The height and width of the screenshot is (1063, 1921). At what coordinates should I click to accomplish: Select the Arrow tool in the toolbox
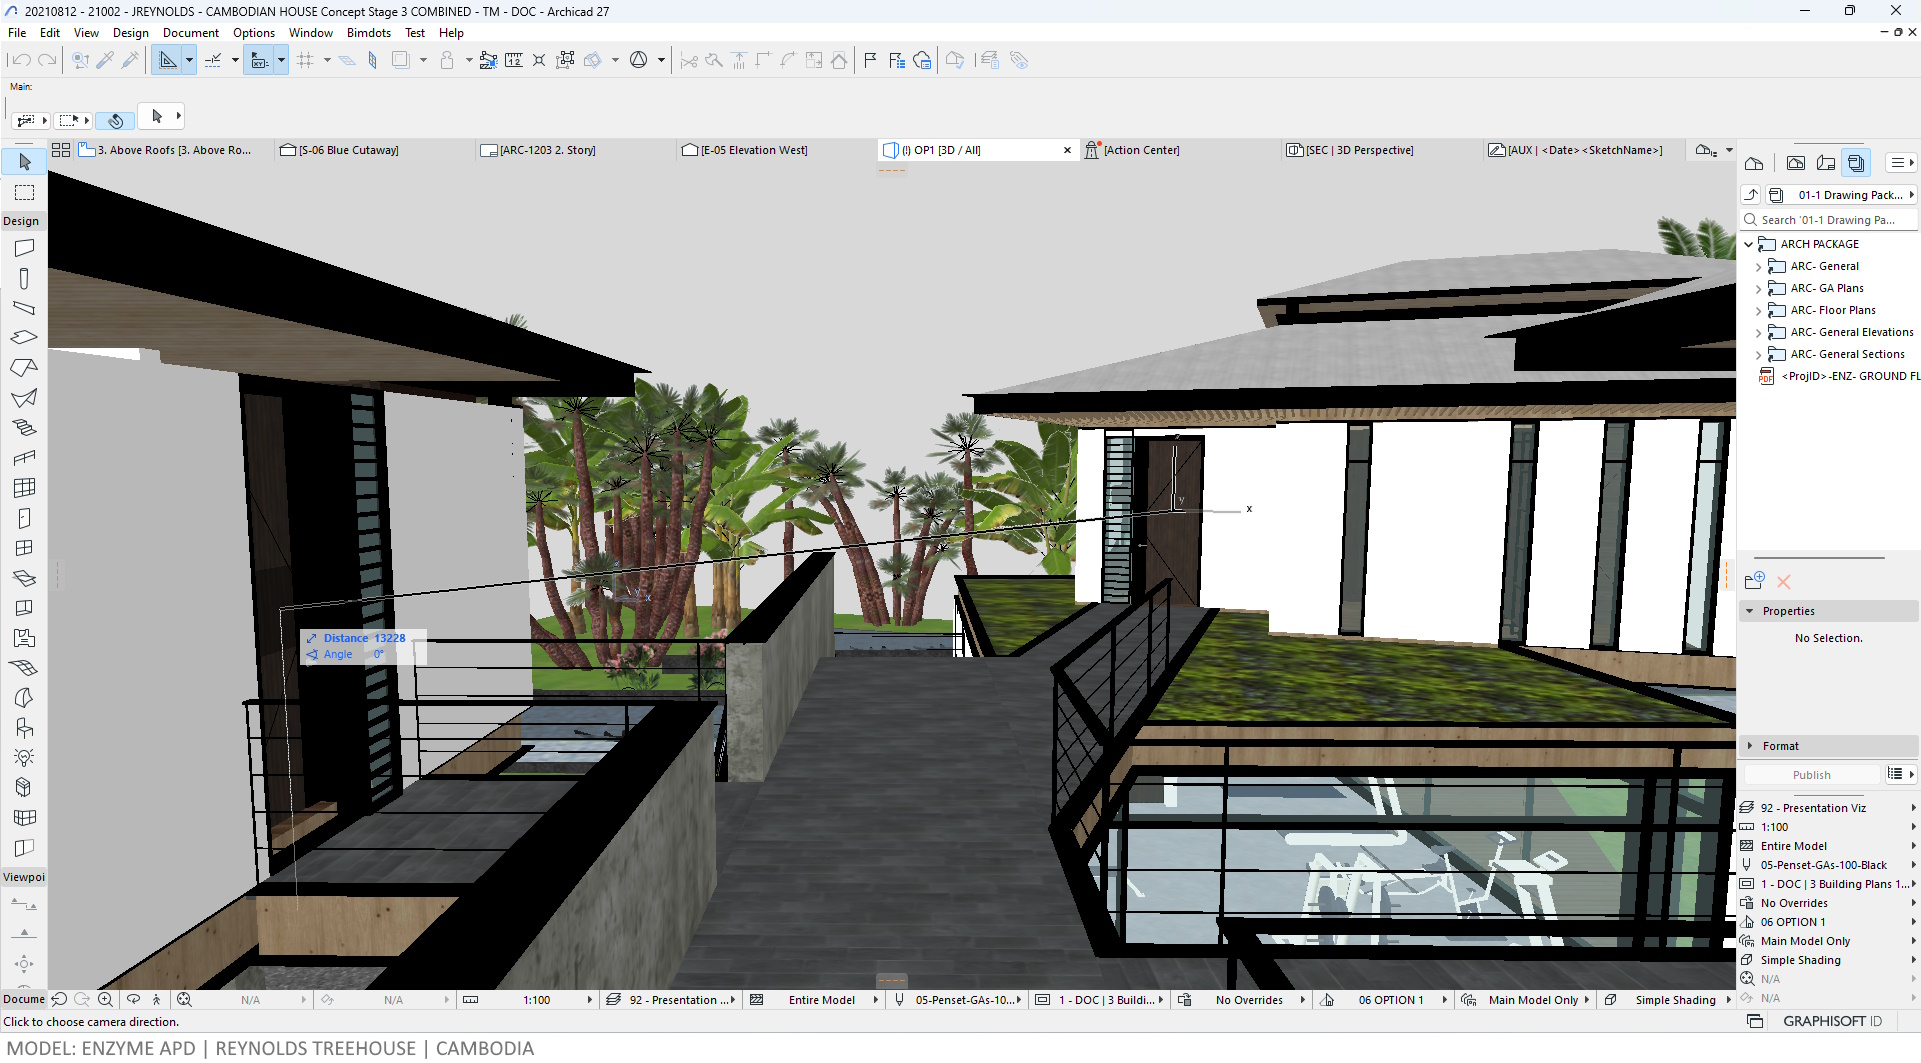[x=25, y=162]
